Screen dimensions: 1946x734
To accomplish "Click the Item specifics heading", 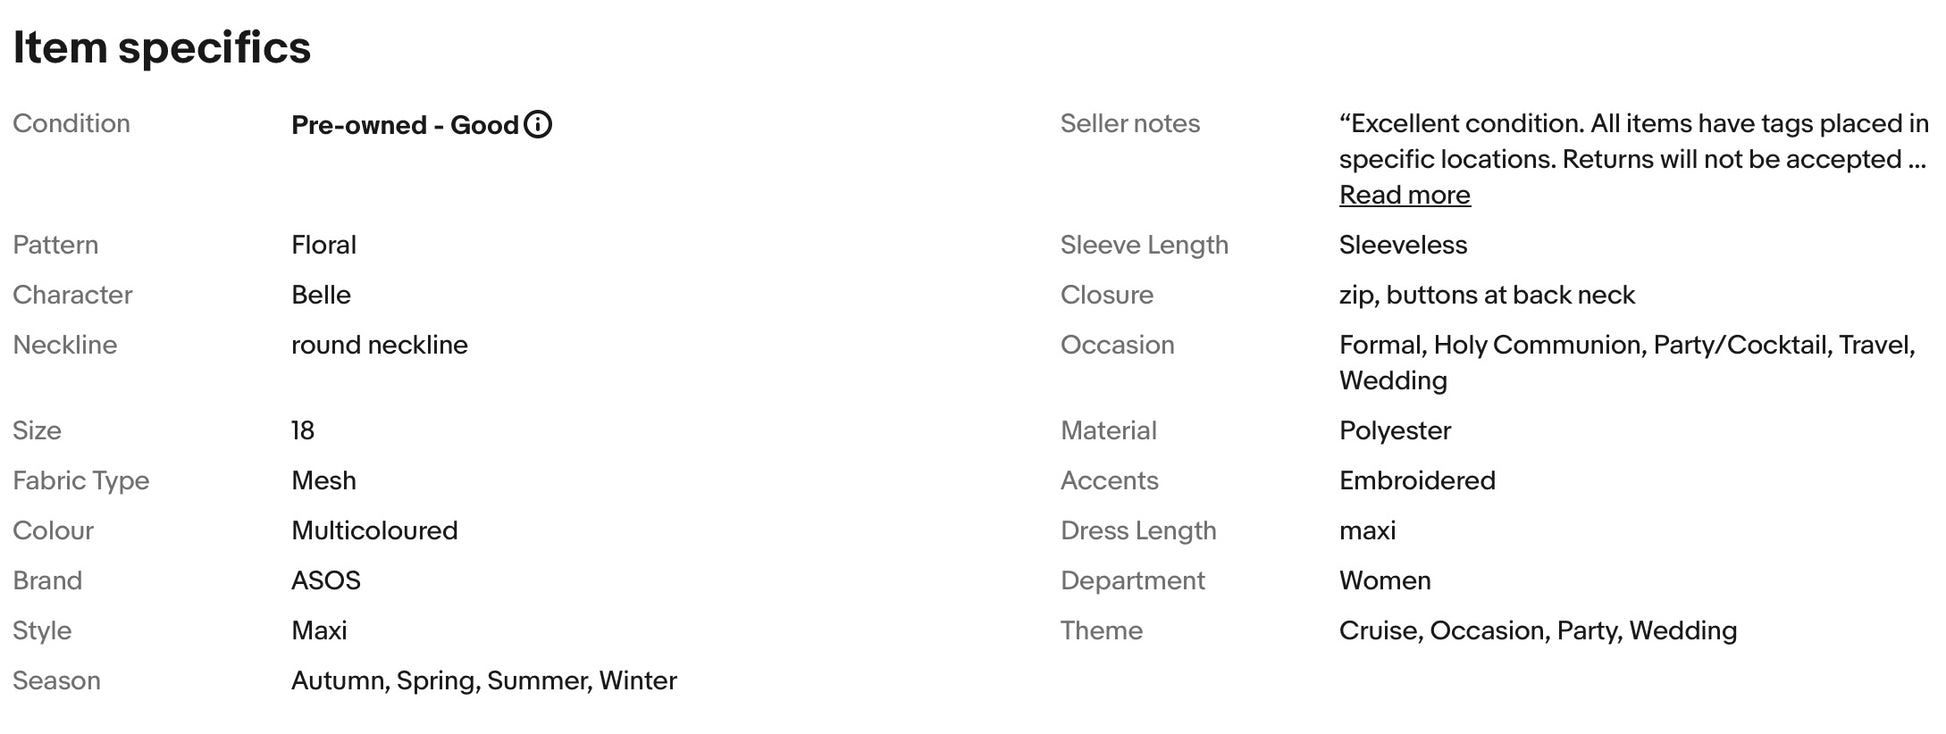I will click(162, 47).
